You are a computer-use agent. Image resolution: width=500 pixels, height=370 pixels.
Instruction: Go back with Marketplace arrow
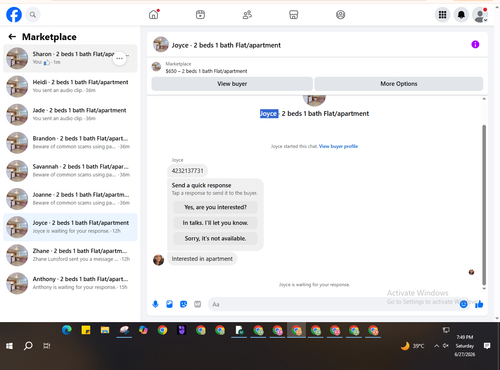click(x=12, y=37)
